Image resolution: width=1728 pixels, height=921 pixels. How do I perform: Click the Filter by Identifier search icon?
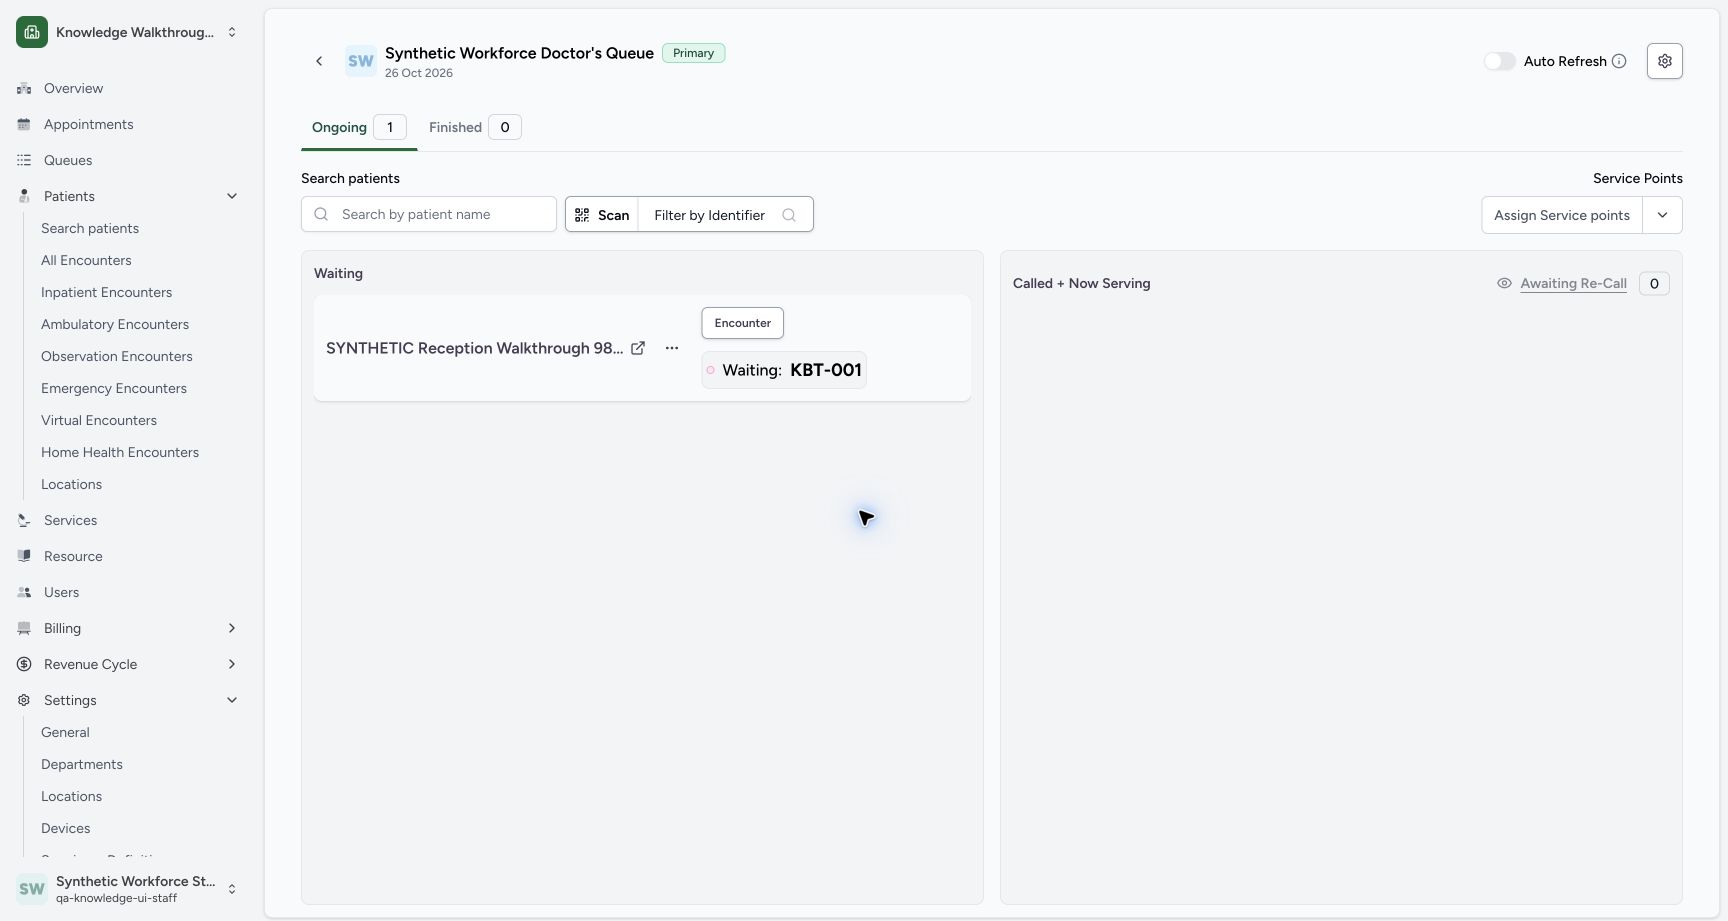point(789,215)
